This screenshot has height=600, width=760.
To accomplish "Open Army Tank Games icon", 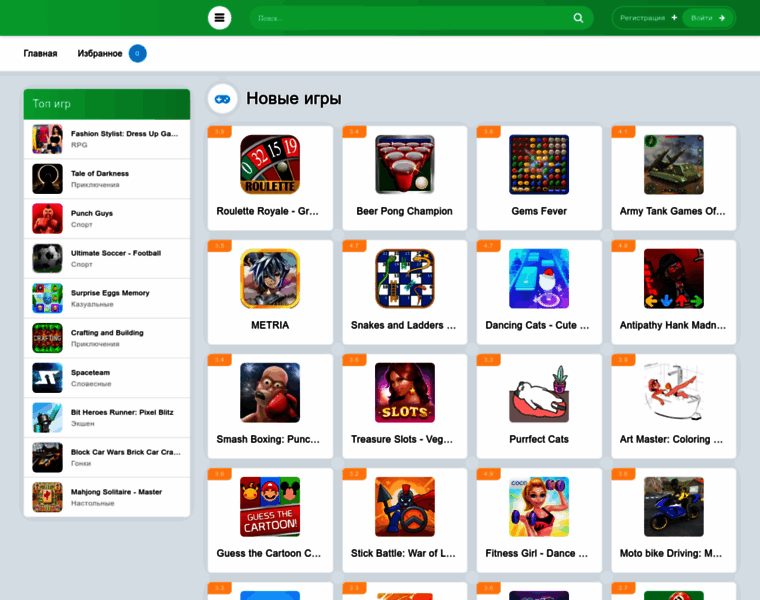I will pos(674,165).
